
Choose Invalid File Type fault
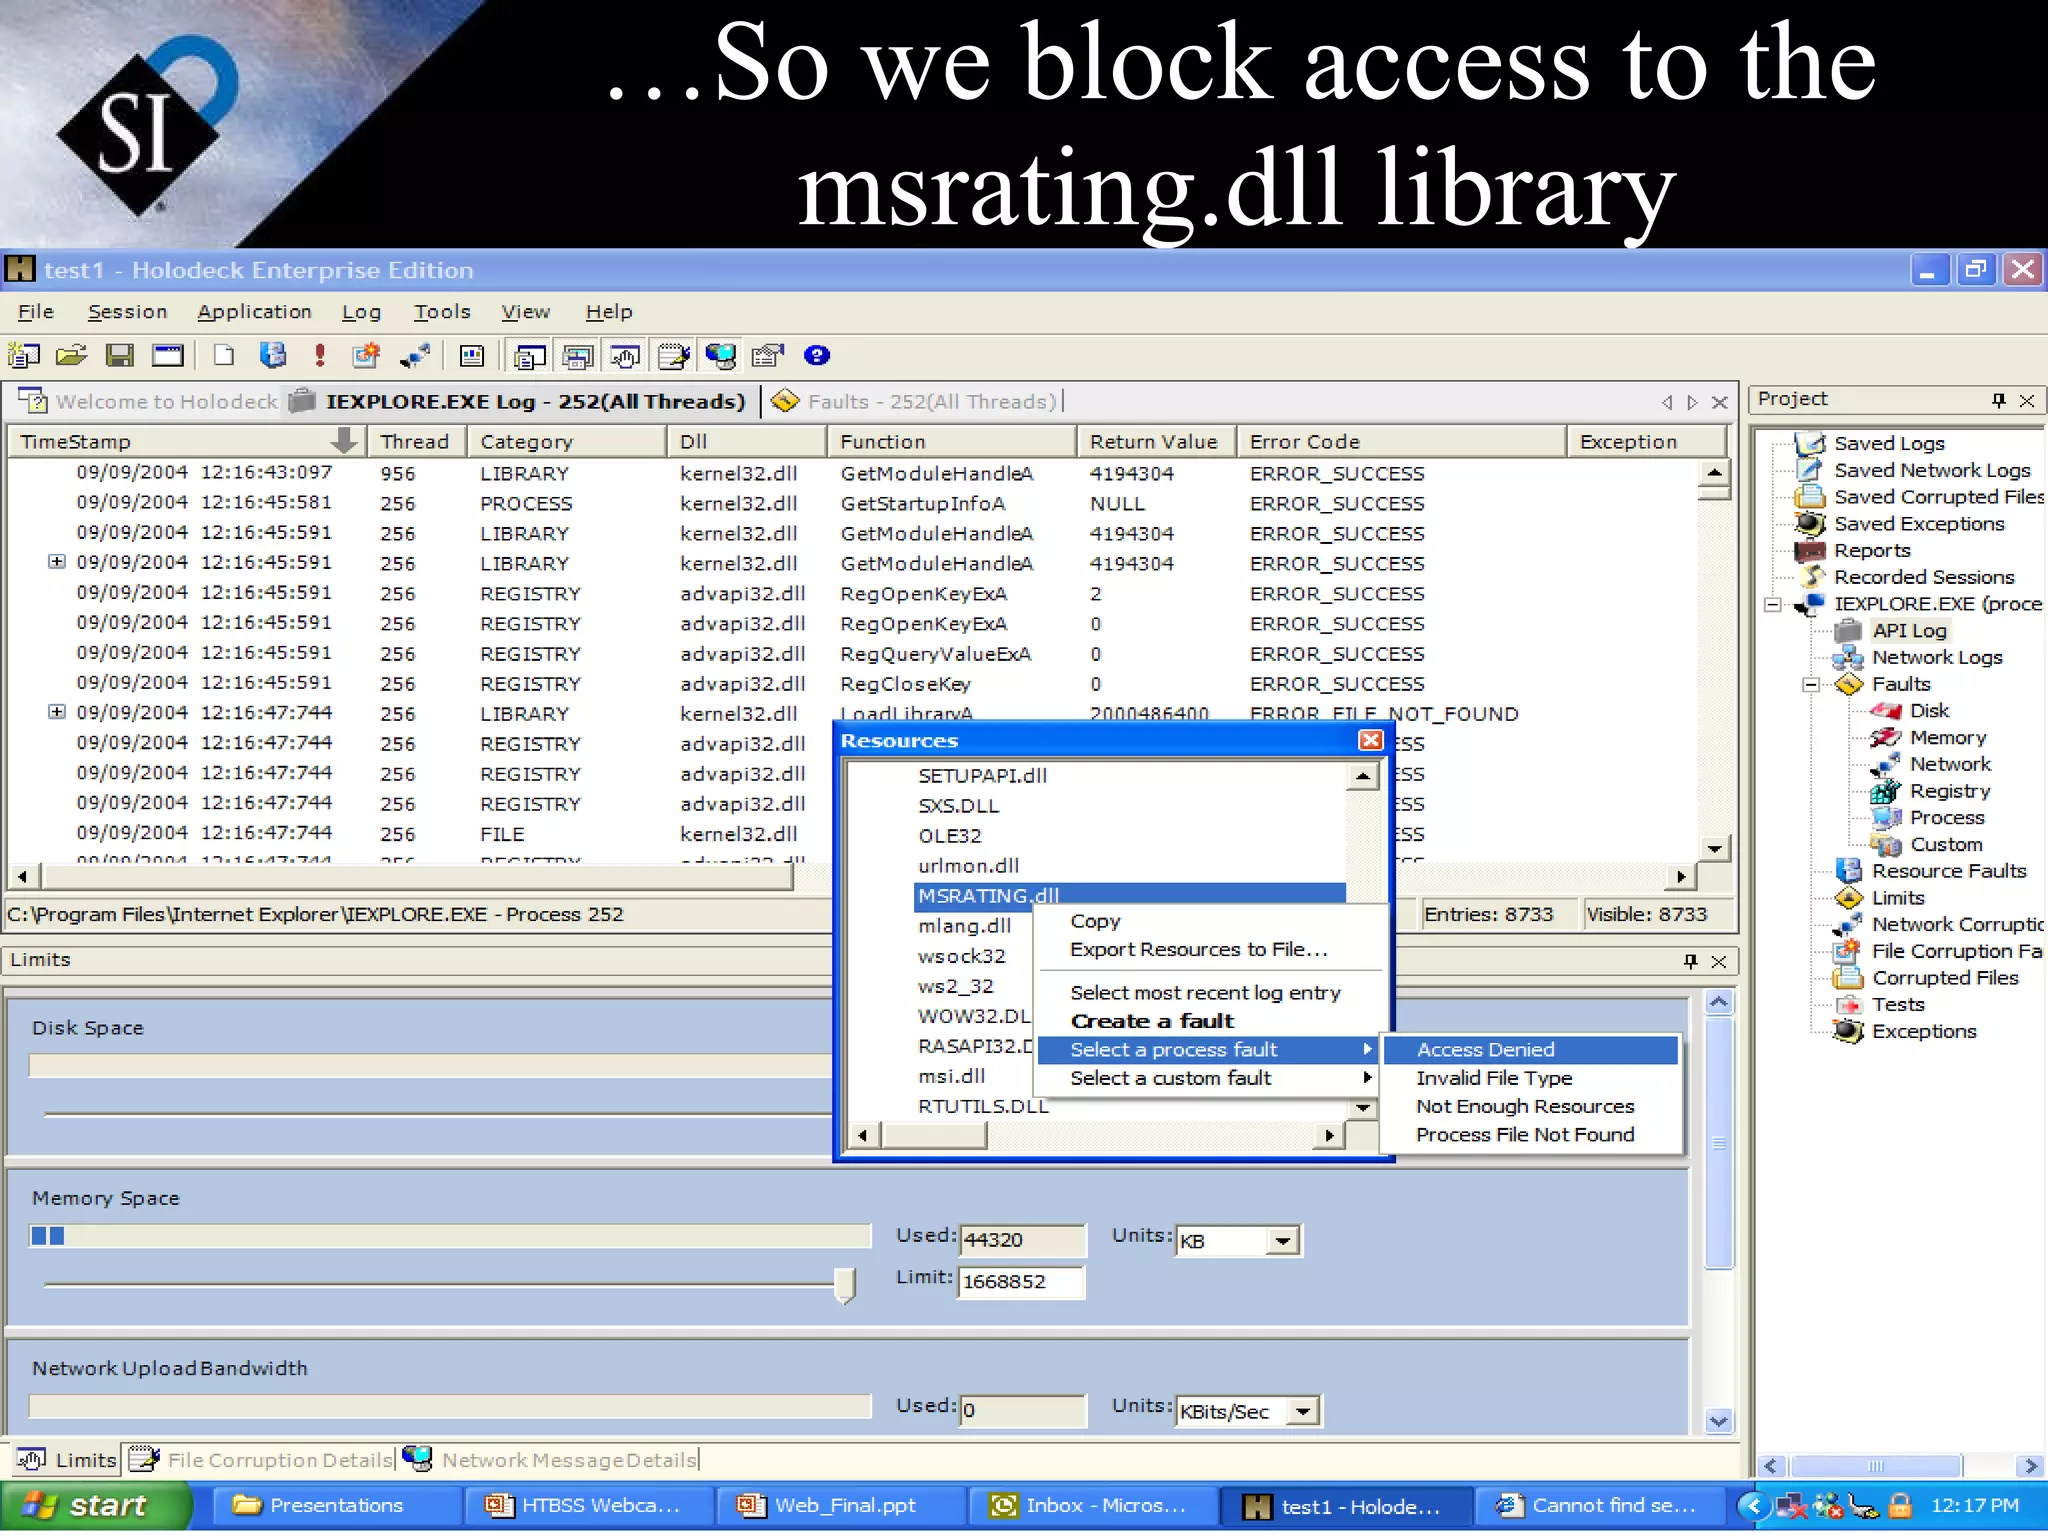click(x=1530, y=1078)
